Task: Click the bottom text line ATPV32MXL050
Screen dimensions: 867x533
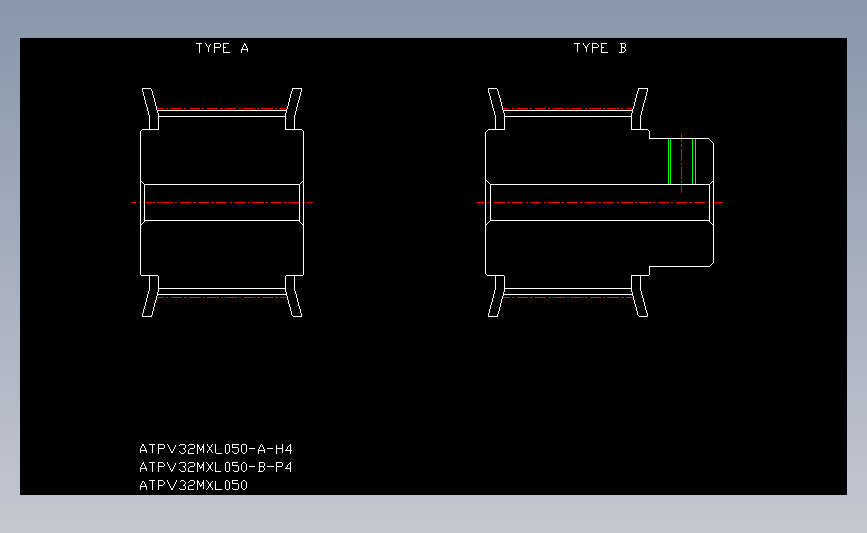Action: 194,485
